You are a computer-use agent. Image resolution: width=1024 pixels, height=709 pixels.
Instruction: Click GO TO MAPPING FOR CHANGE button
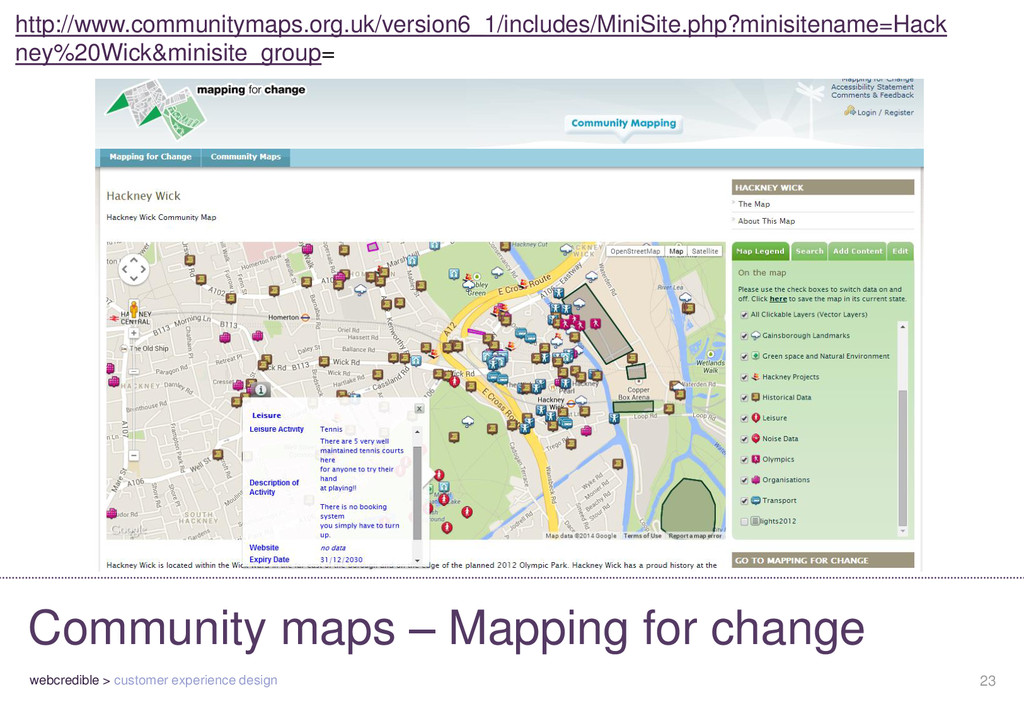click(823, 560)
